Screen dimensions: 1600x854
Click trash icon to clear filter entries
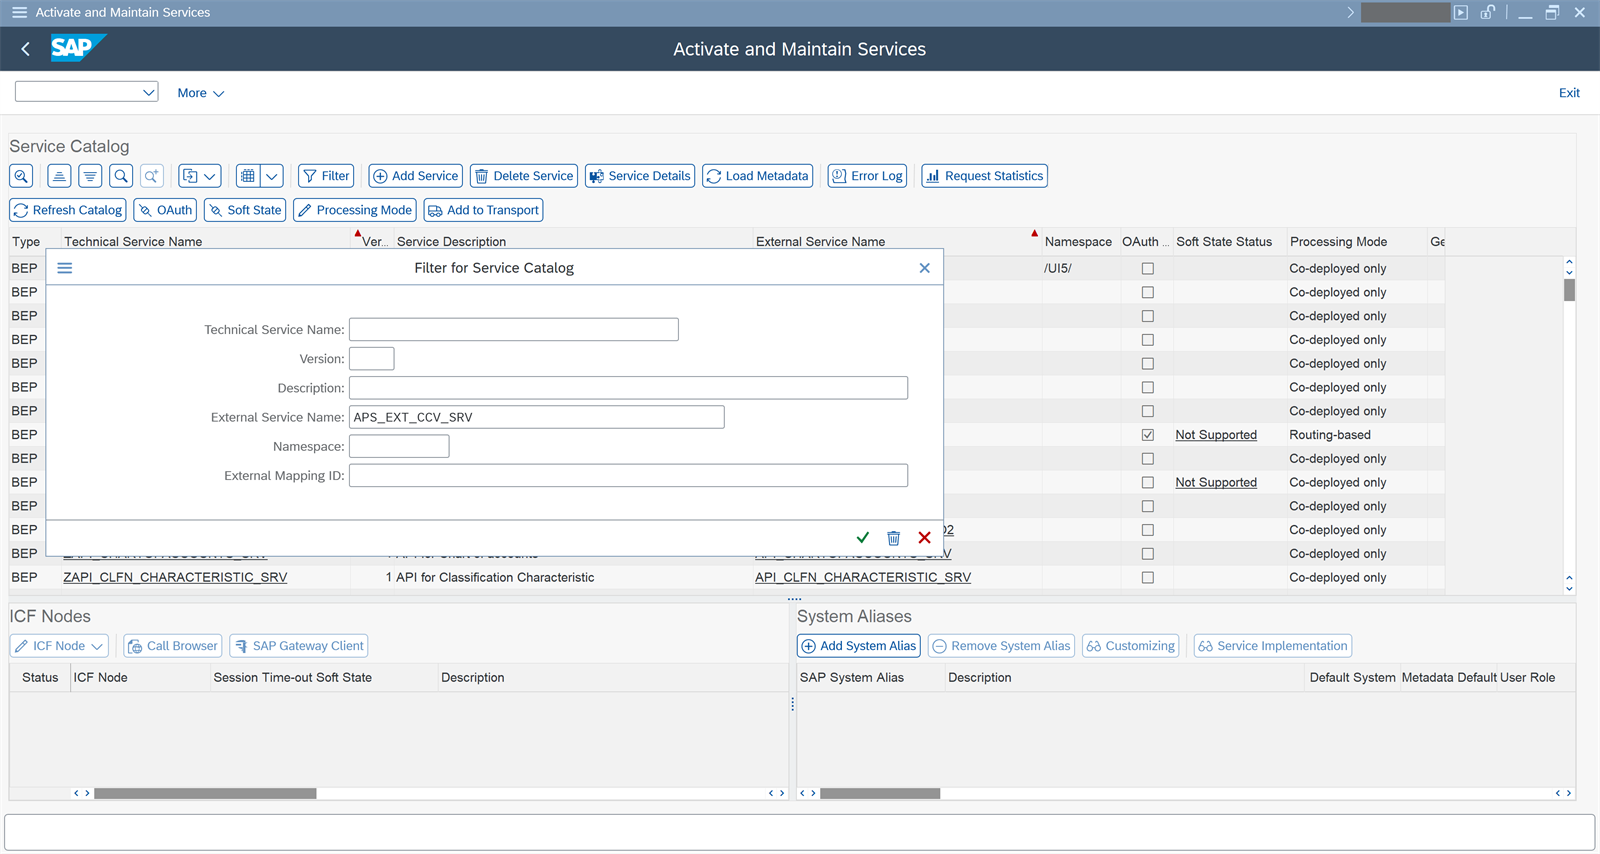[x=894, y=538]
